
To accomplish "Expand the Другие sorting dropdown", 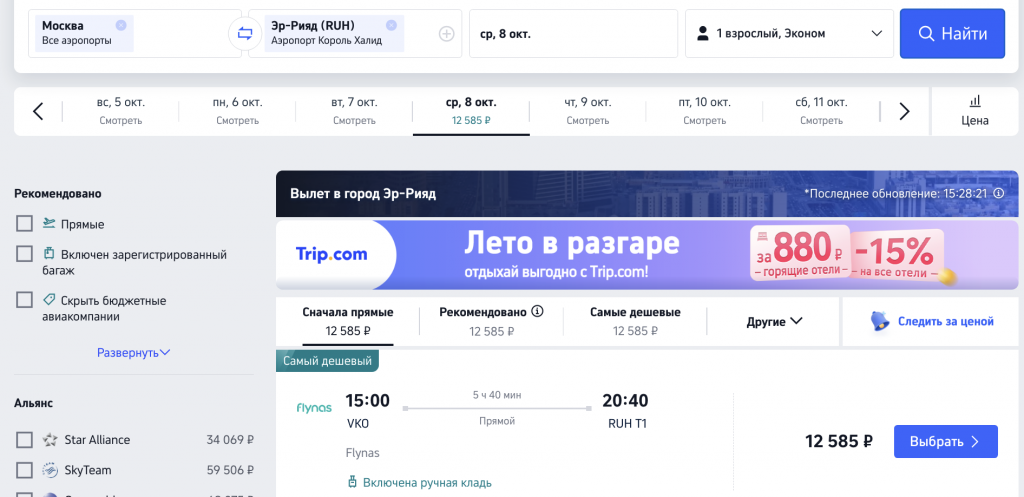I will coord(775,321).
